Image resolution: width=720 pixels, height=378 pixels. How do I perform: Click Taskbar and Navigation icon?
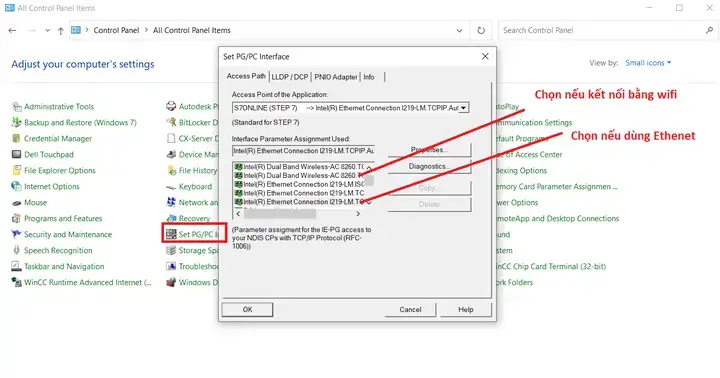[x=17, y=266]
